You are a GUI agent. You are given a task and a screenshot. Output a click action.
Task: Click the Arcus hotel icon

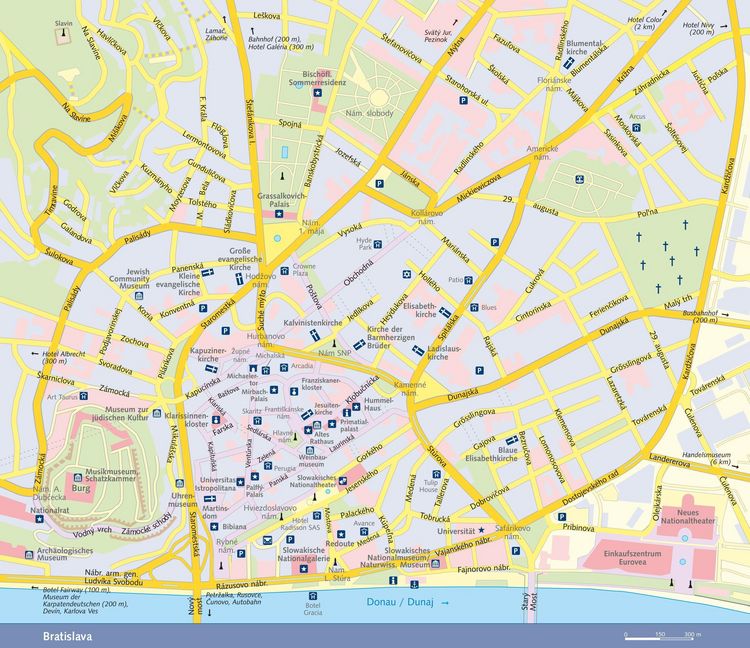pyautogui.click(x=636, y=128)
